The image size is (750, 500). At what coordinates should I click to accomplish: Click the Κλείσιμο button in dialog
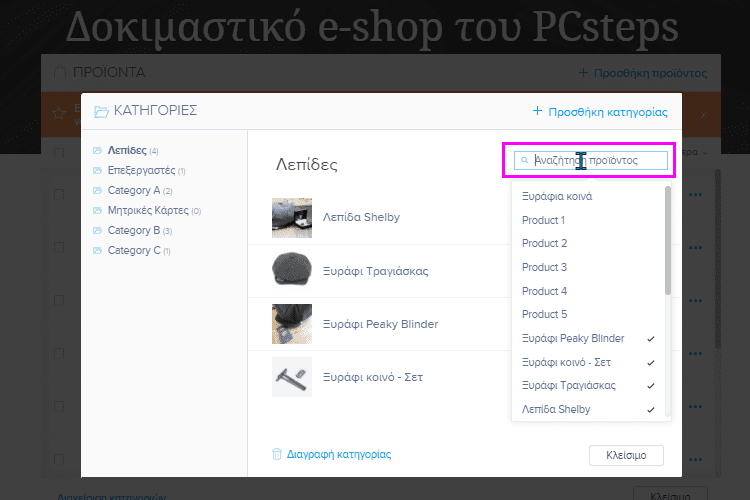click(626, 455)
